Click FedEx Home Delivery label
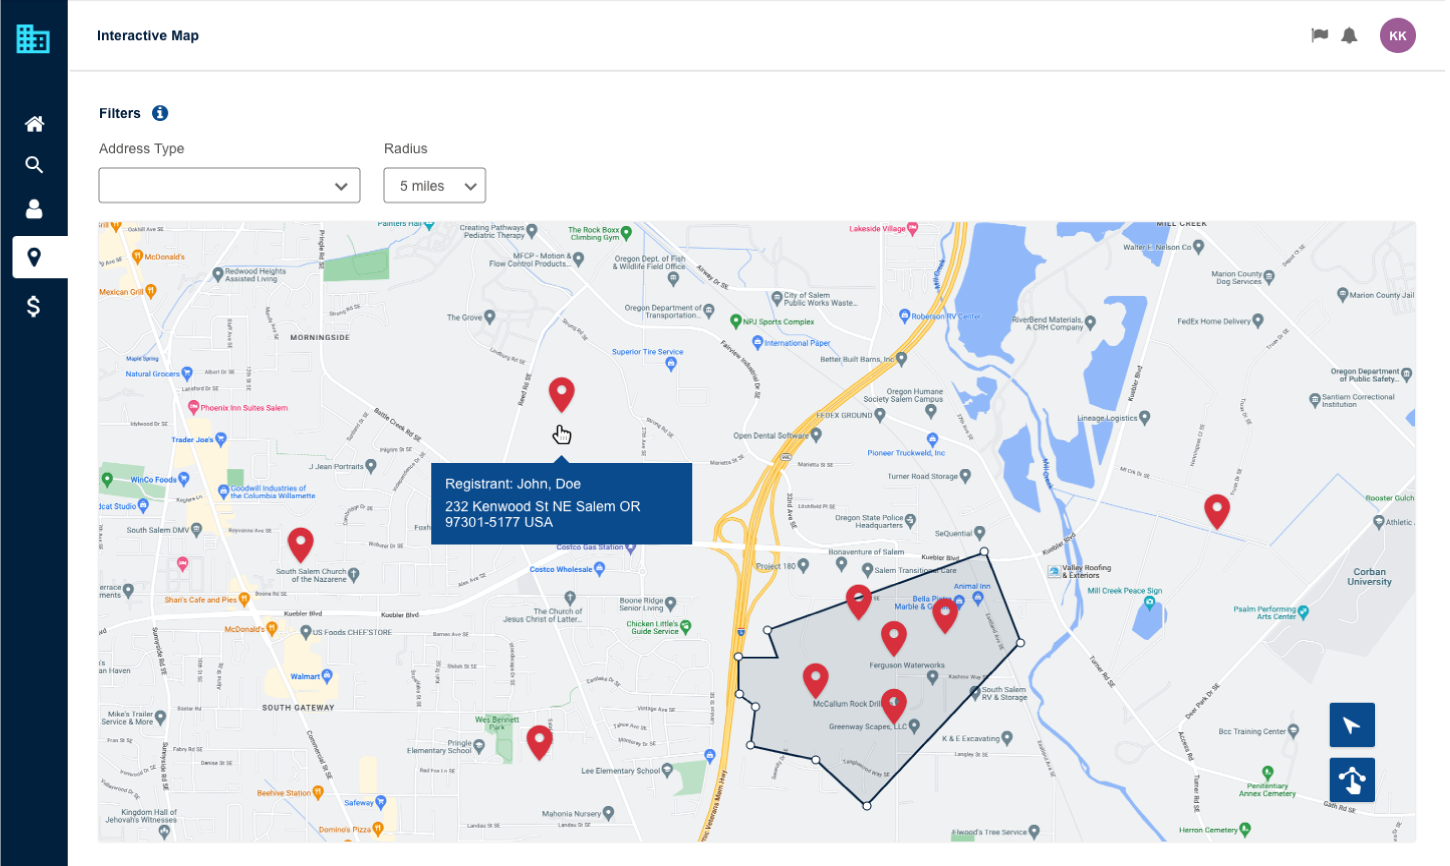 [1214, 321]
